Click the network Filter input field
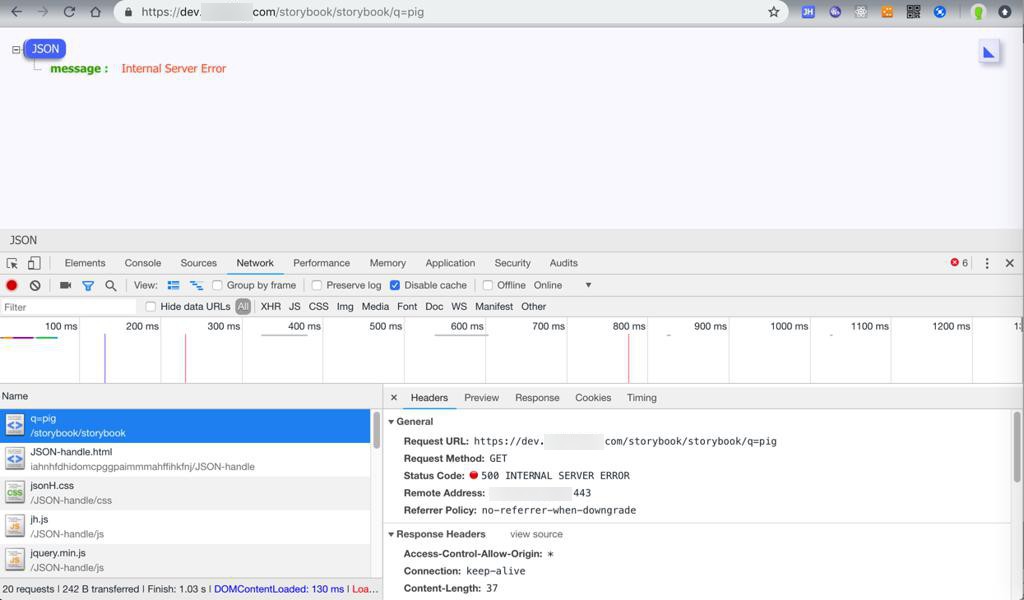 (x=69, y=307)
